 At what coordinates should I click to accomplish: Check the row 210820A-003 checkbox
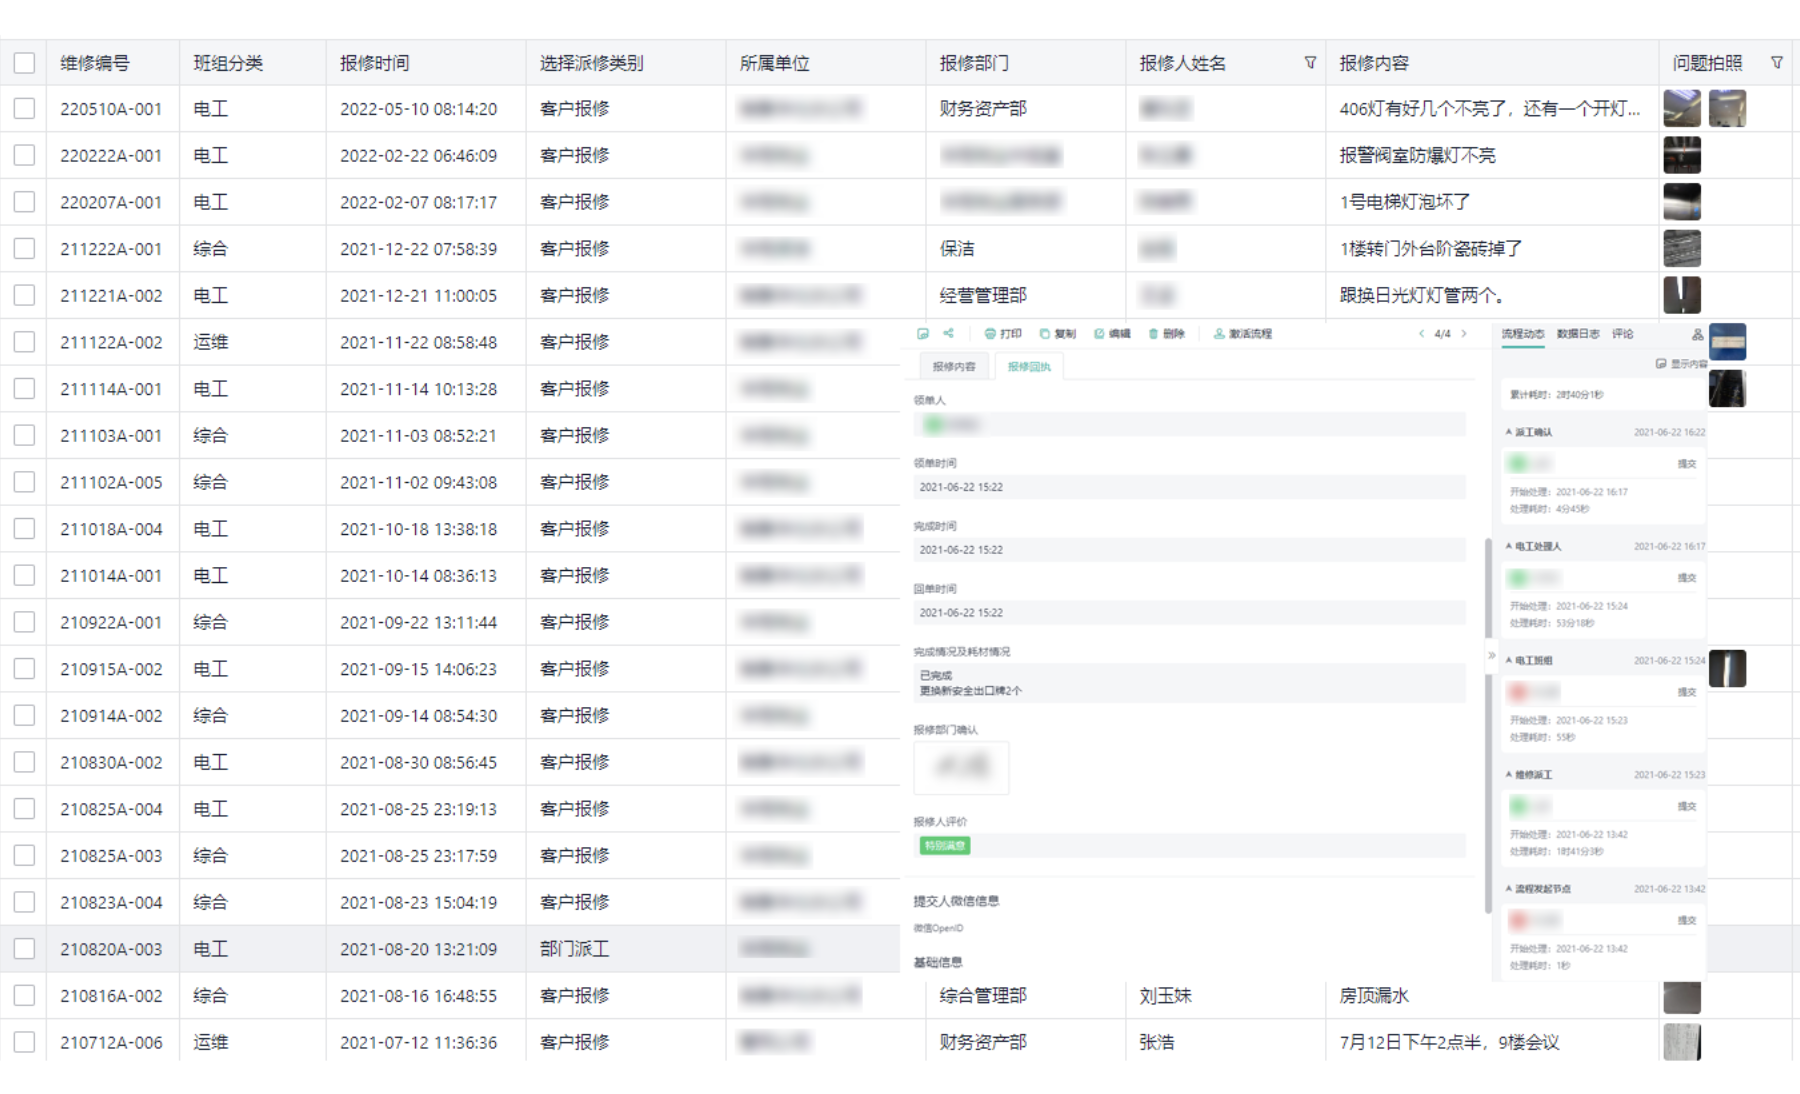pyautogui.click(x=24, y=949)
